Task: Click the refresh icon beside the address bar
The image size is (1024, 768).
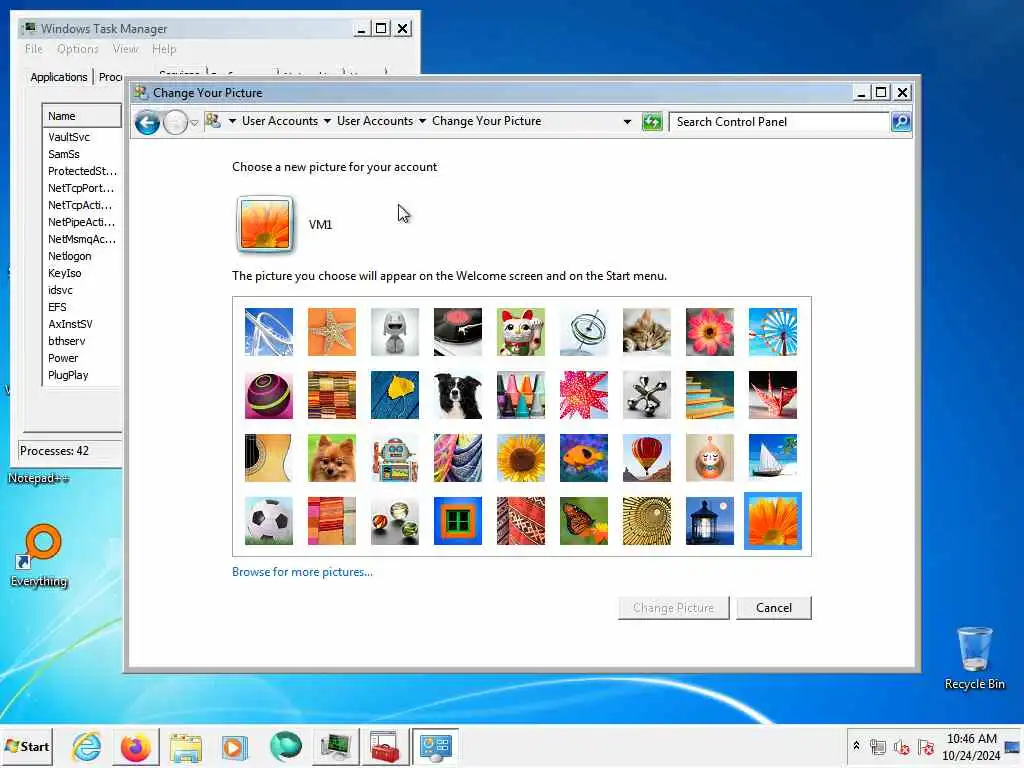Action: [x=652, y=122]
